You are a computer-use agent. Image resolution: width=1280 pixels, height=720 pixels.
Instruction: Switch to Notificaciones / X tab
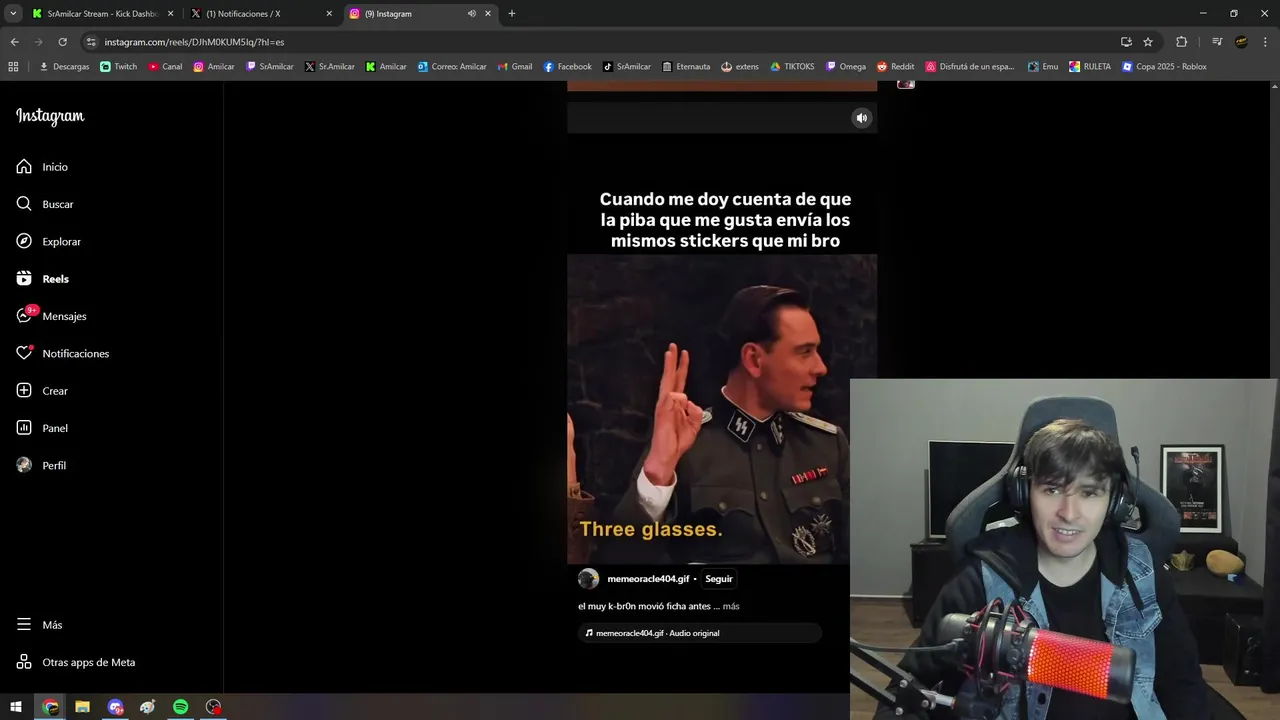click(x=262, y=14)
